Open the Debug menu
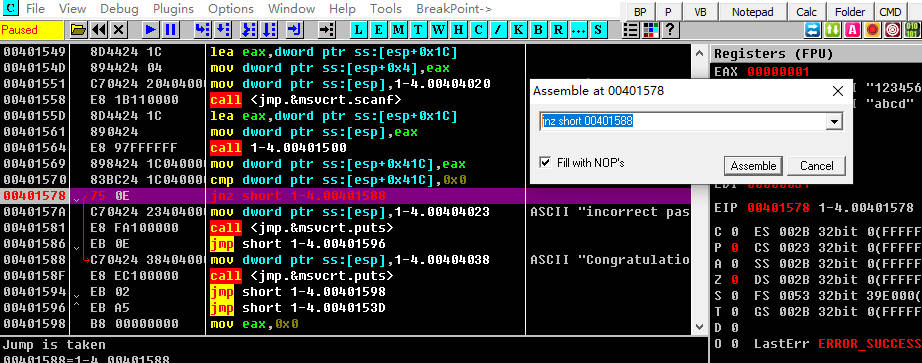Screen dimensions: 922x363 pyautogui.click(x=119, y=9)
